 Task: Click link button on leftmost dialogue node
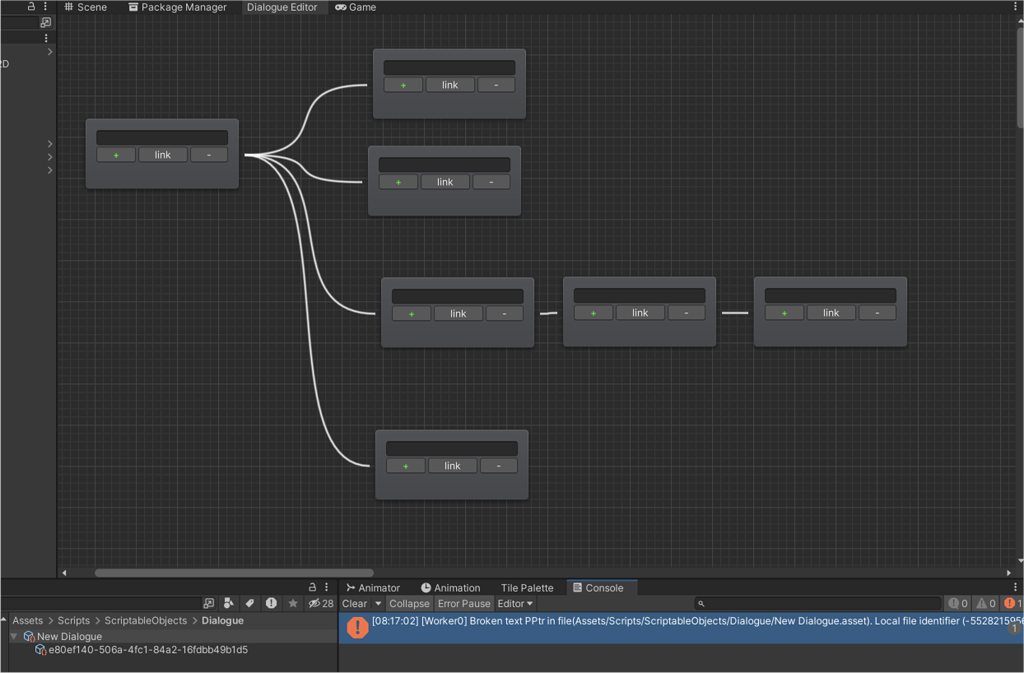(162, 155)
